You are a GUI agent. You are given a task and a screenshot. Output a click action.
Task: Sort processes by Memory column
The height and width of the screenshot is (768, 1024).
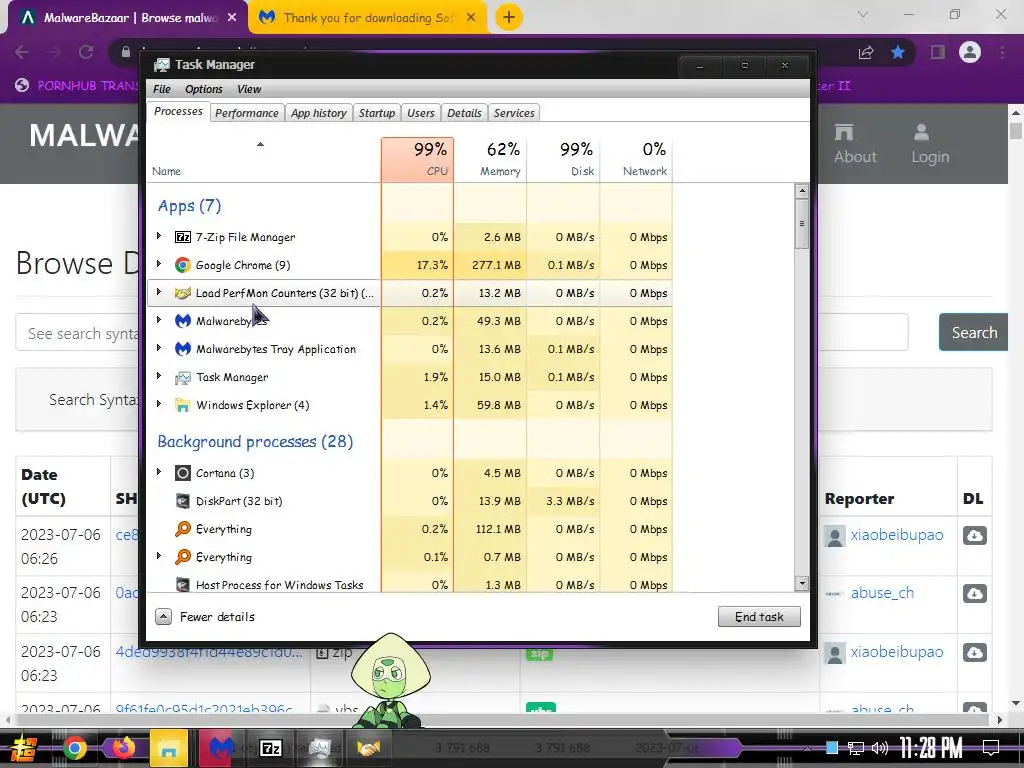pyautogui.click(x=490, y=159)
